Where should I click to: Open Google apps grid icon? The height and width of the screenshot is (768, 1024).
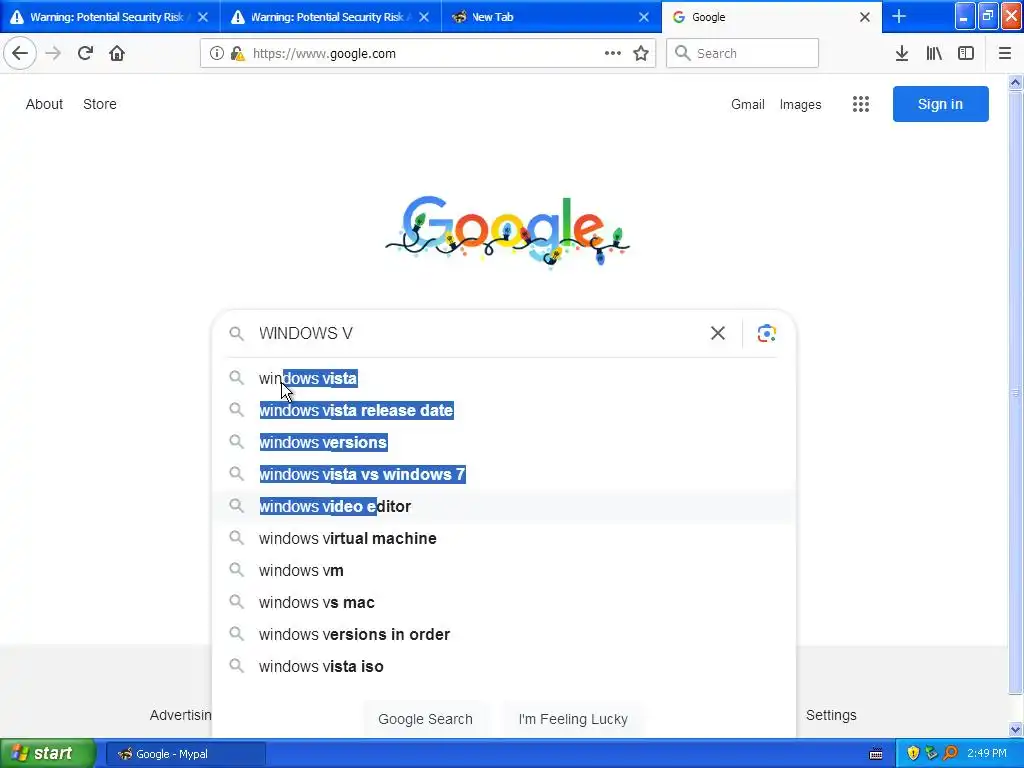861,104
